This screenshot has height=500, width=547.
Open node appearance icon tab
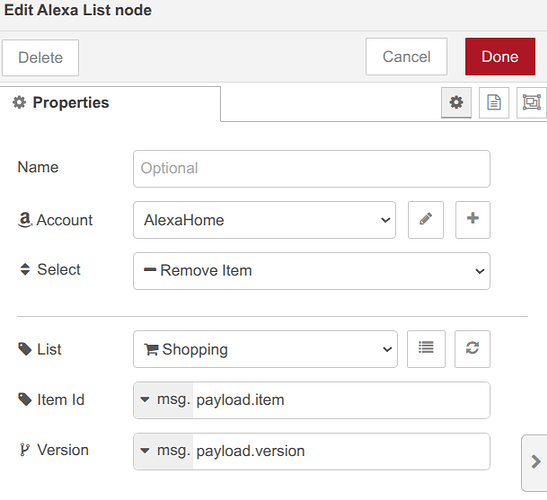[531, 103]
